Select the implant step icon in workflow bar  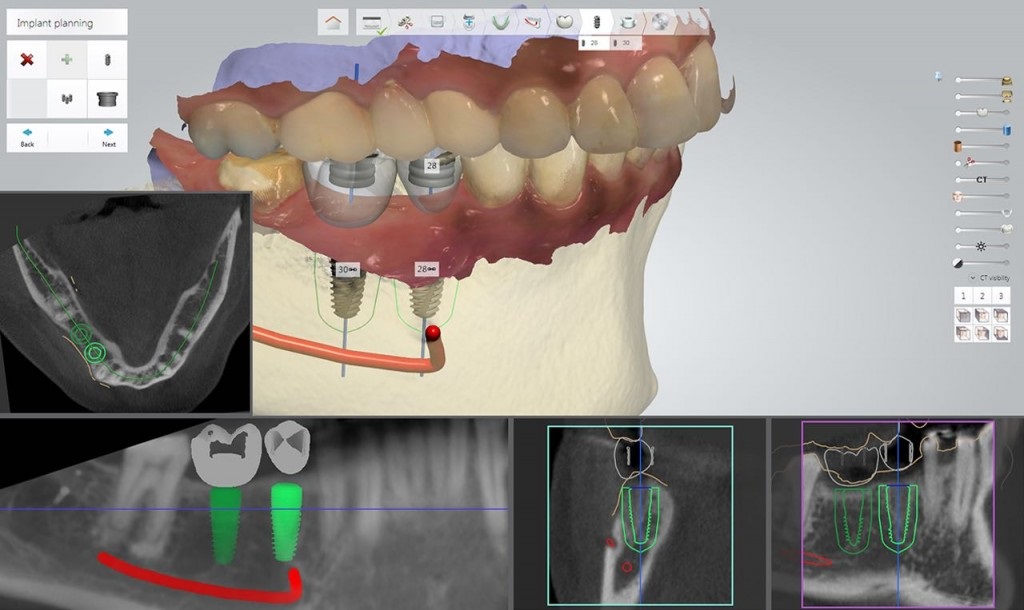click(x=596, y=22)
